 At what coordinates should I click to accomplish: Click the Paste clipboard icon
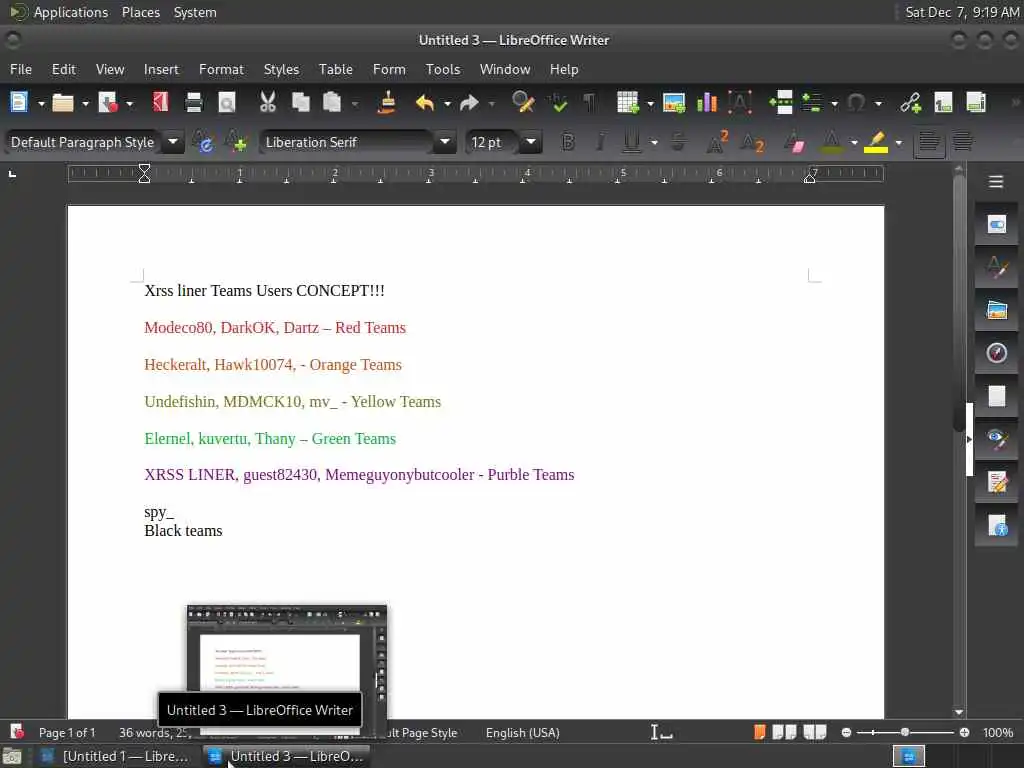click(x=332, y=103)
